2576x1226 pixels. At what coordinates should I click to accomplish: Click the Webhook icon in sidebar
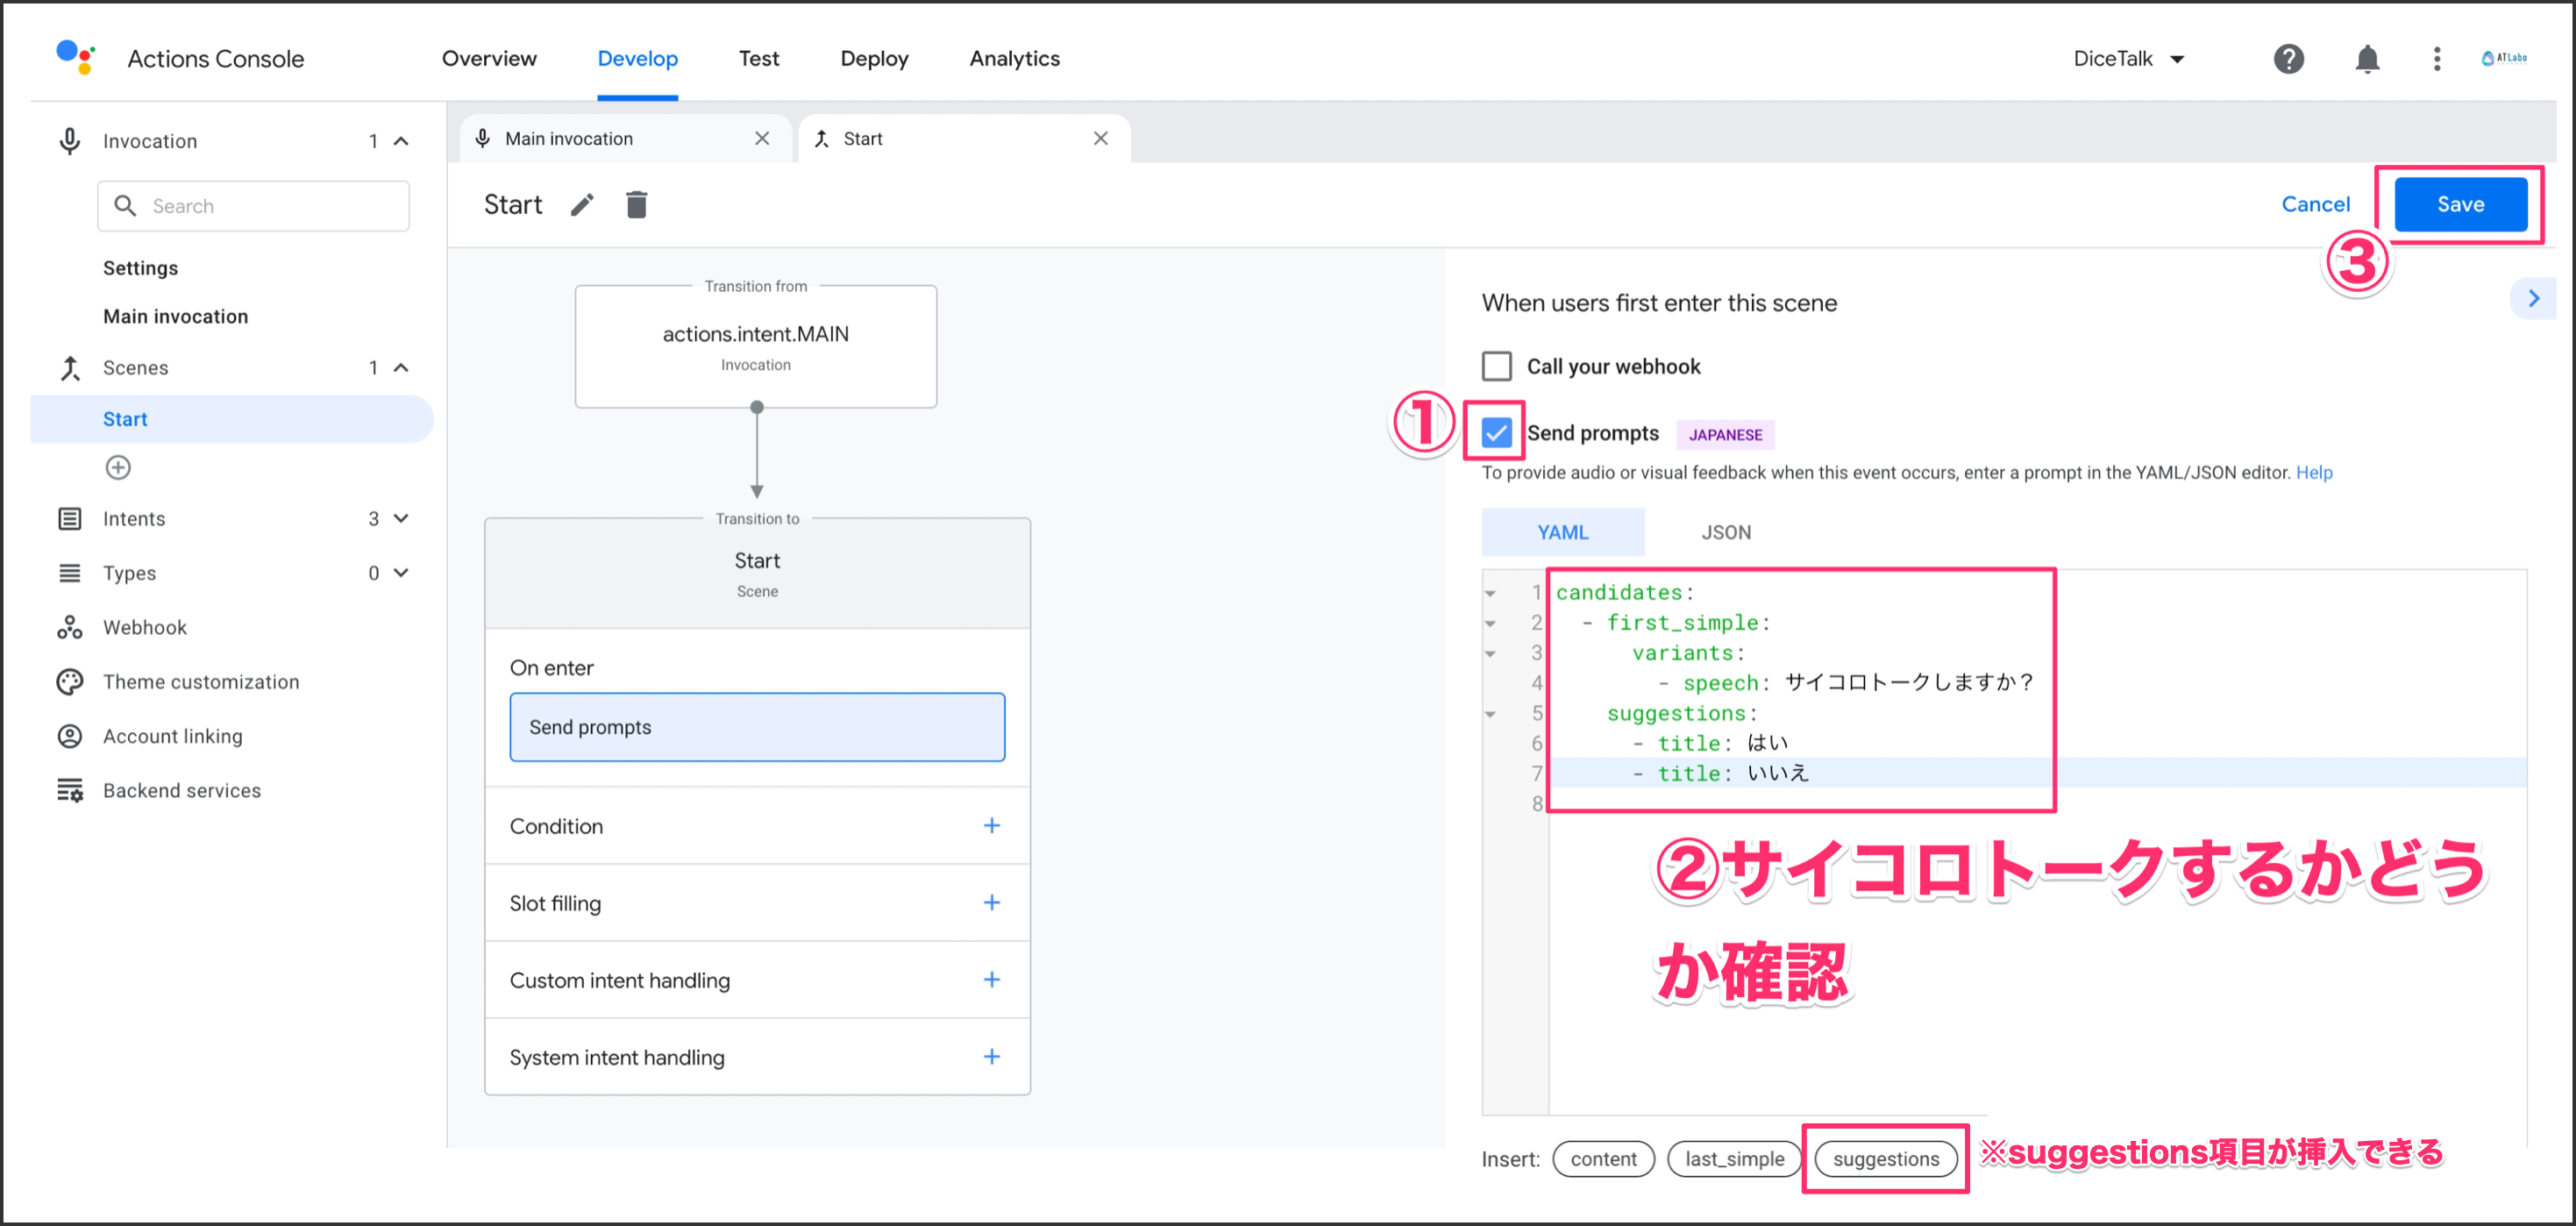point(69,627)
